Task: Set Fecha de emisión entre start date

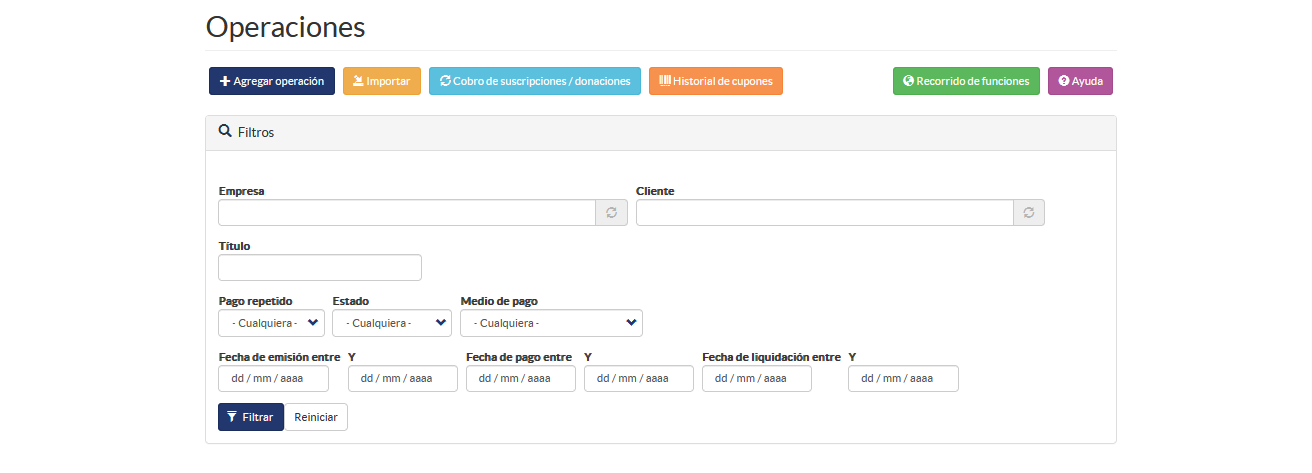Action: (273, 378)
